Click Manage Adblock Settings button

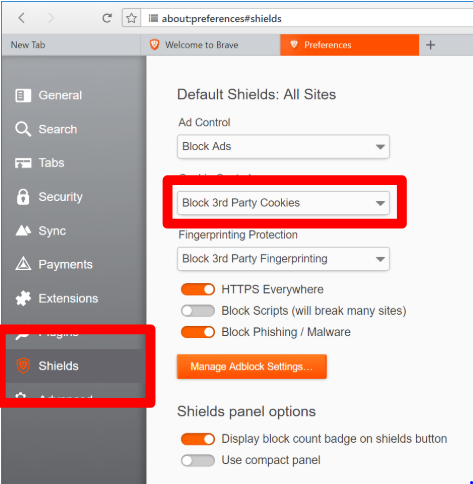click(x=252, y=367)
